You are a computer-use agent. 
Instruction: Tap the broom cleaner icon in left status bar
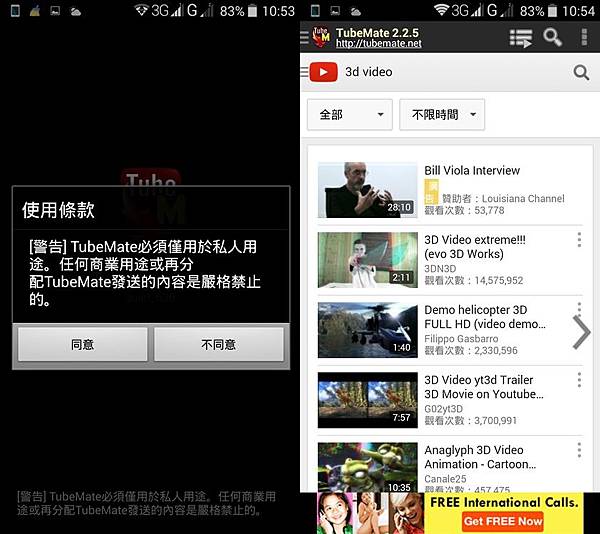click(35, 11)
